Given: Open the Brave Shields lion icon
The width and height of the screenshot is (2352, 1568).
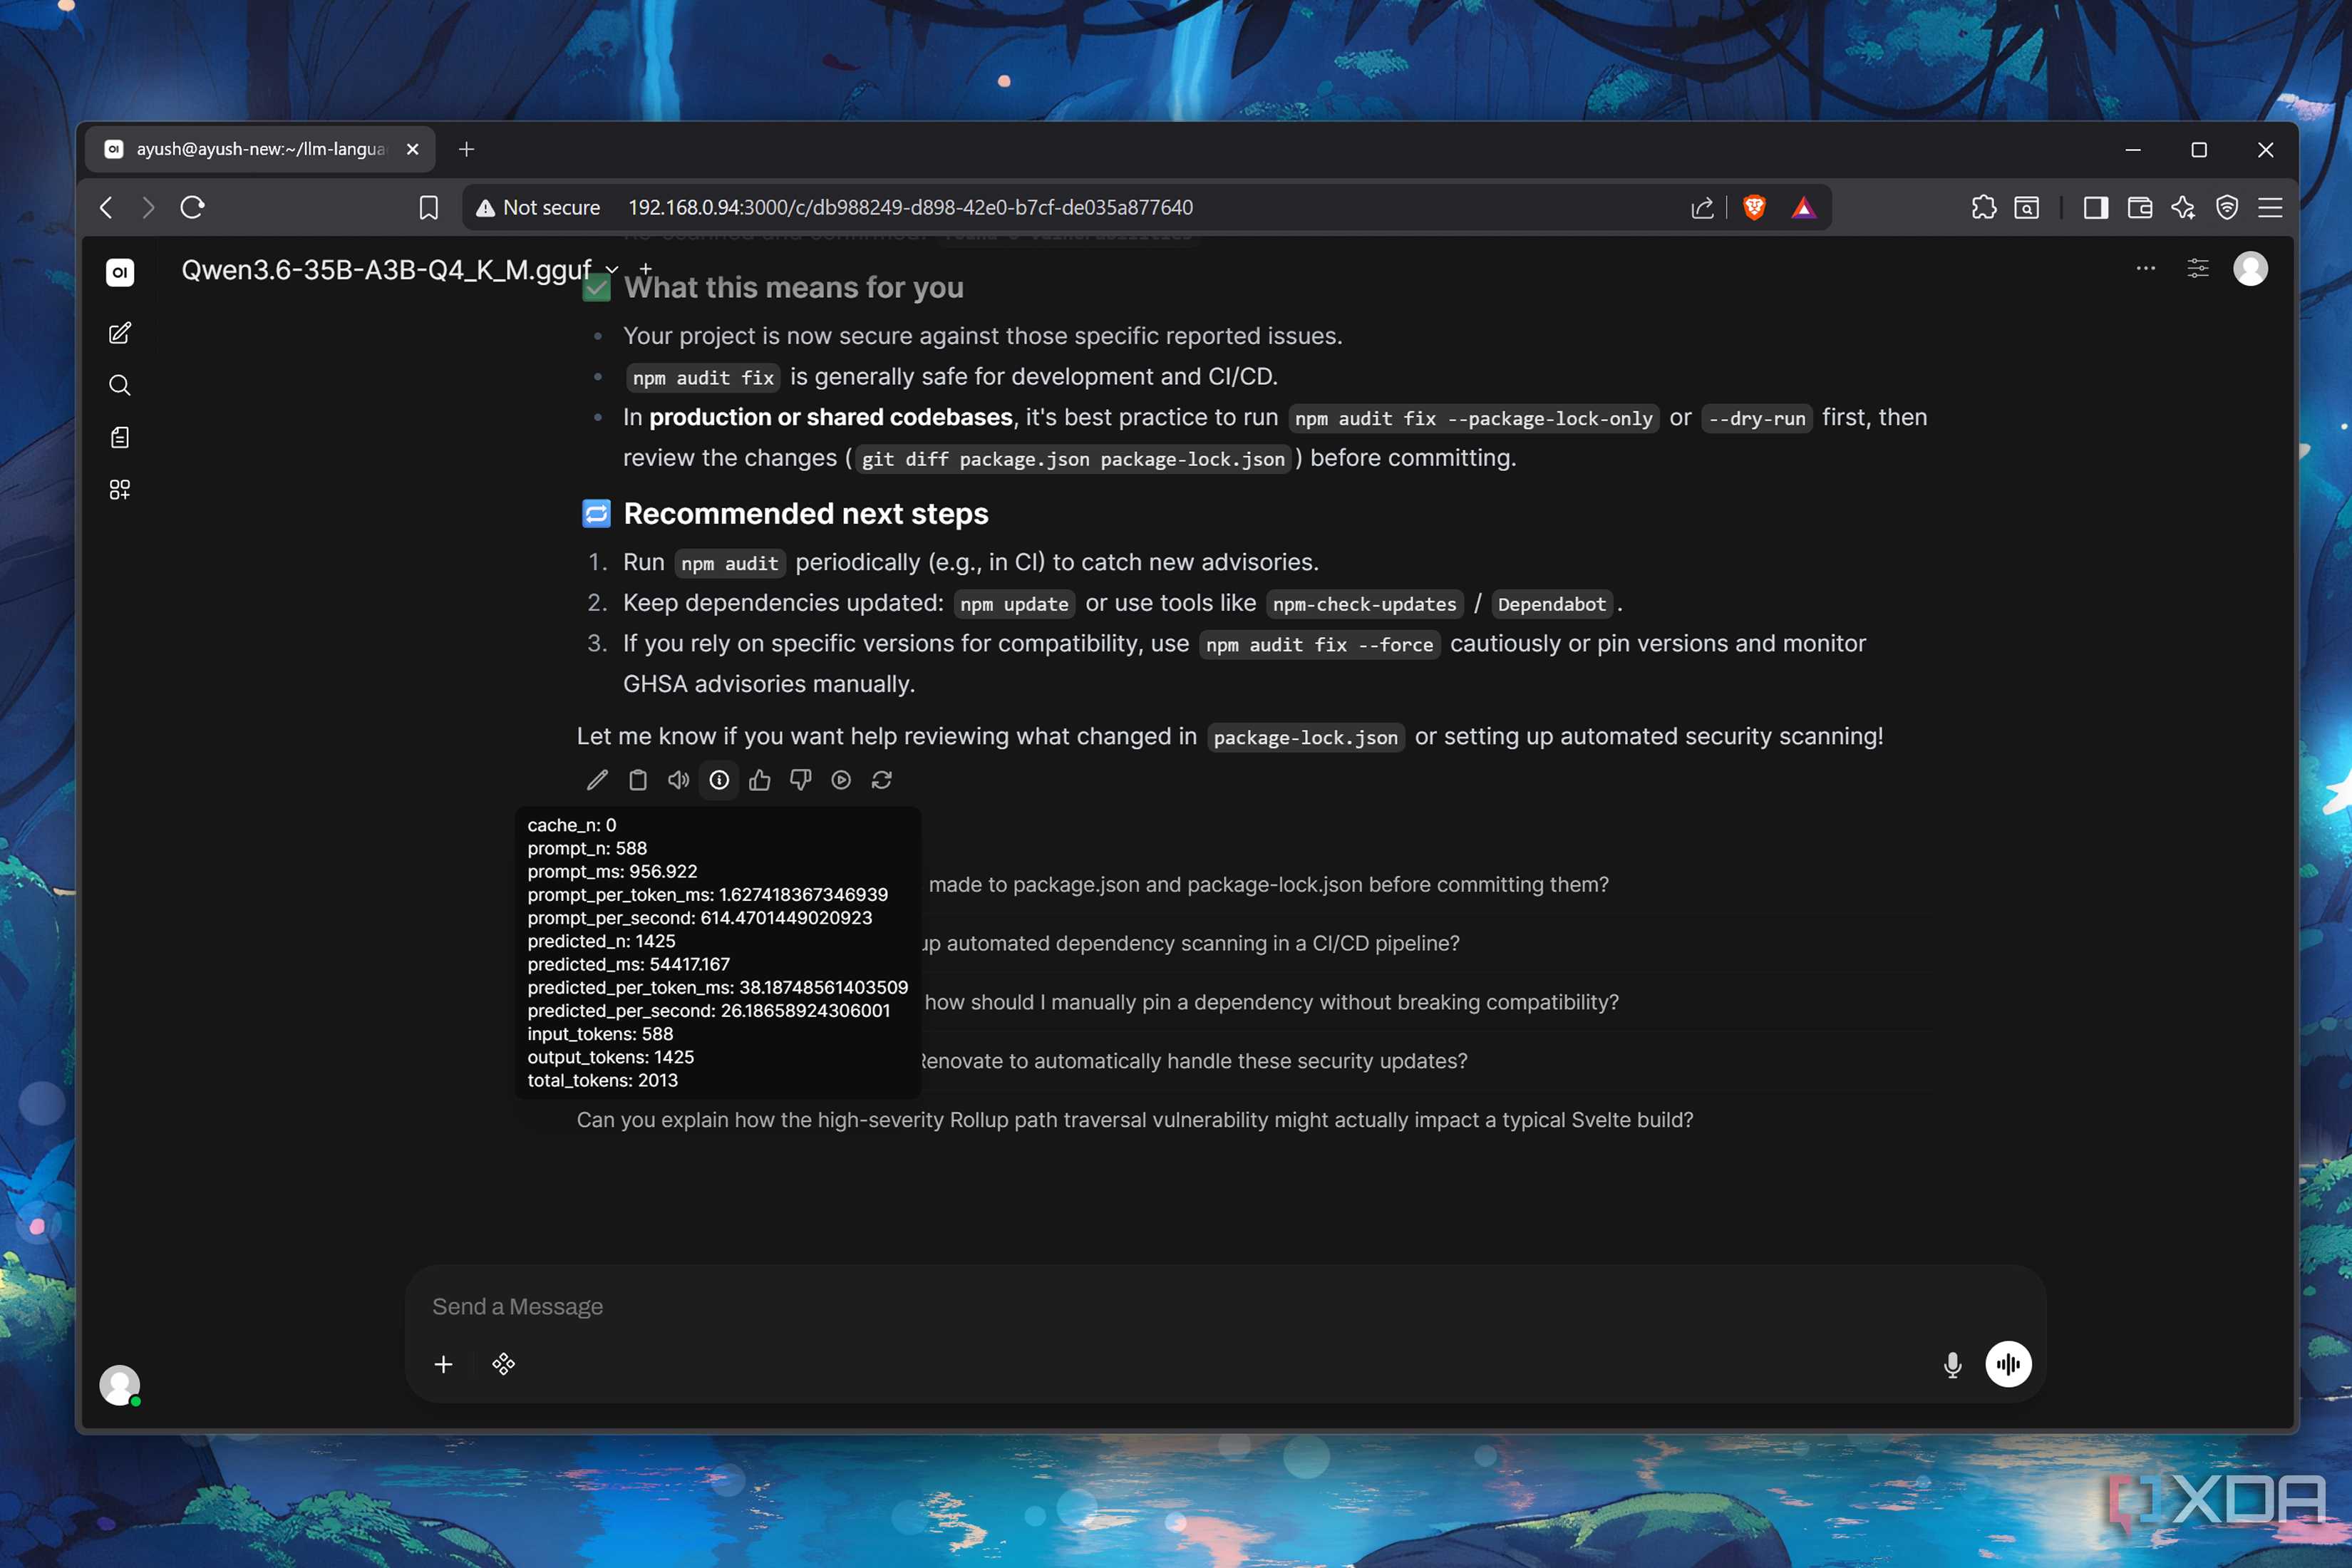Looking at the screenshot, I should (1754, 207).
